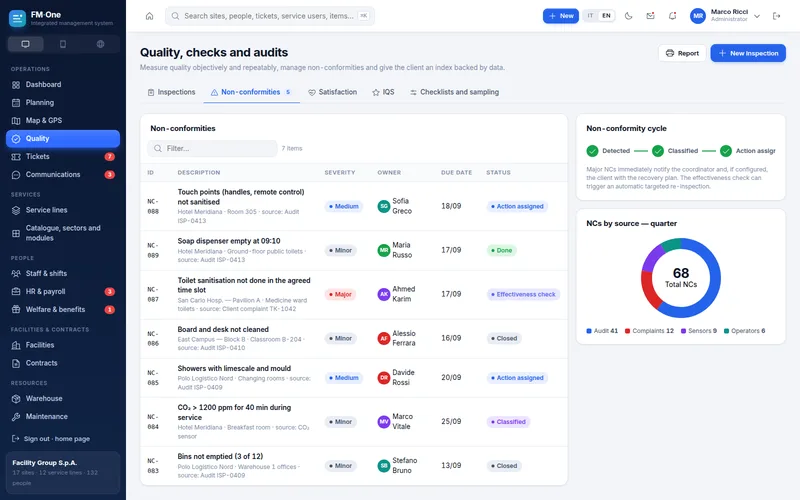The image size is (800, 500).
Task: Click 'Bins not emptied (3 of 12)' row
Action: [x=354, y=466]
